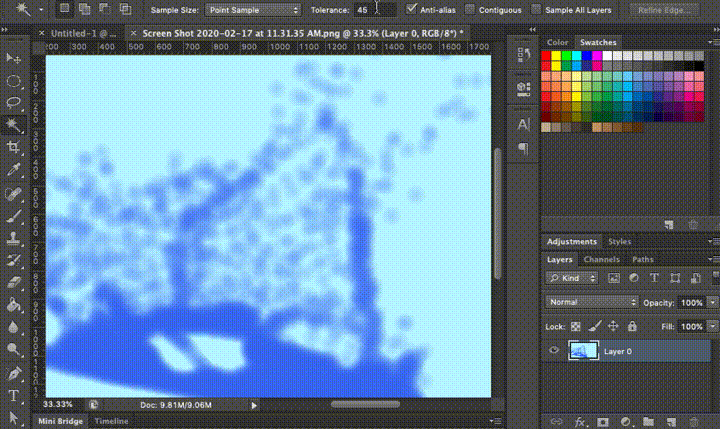Click the Refine Edge button

664,10
